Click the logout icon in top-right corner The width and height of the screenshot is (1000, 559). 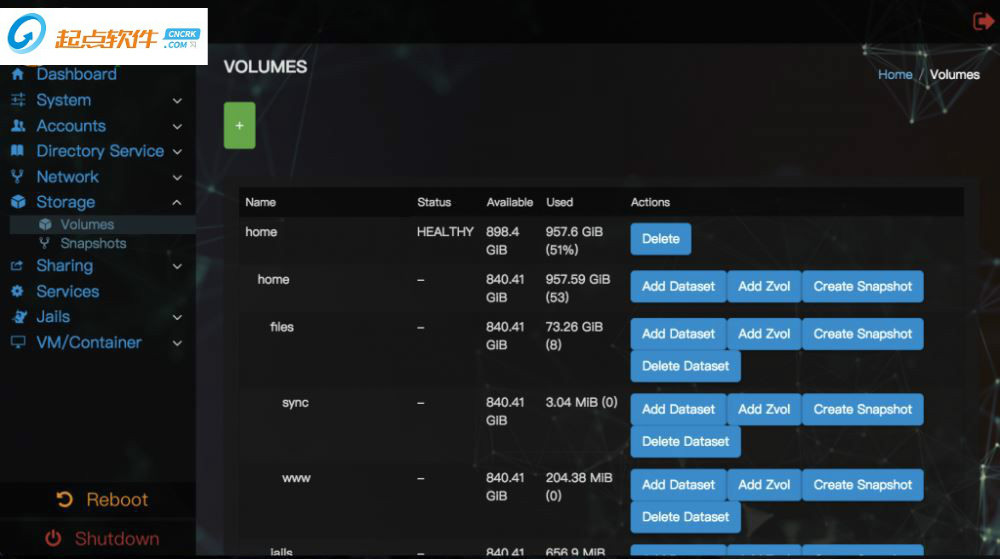pos(982,21)
